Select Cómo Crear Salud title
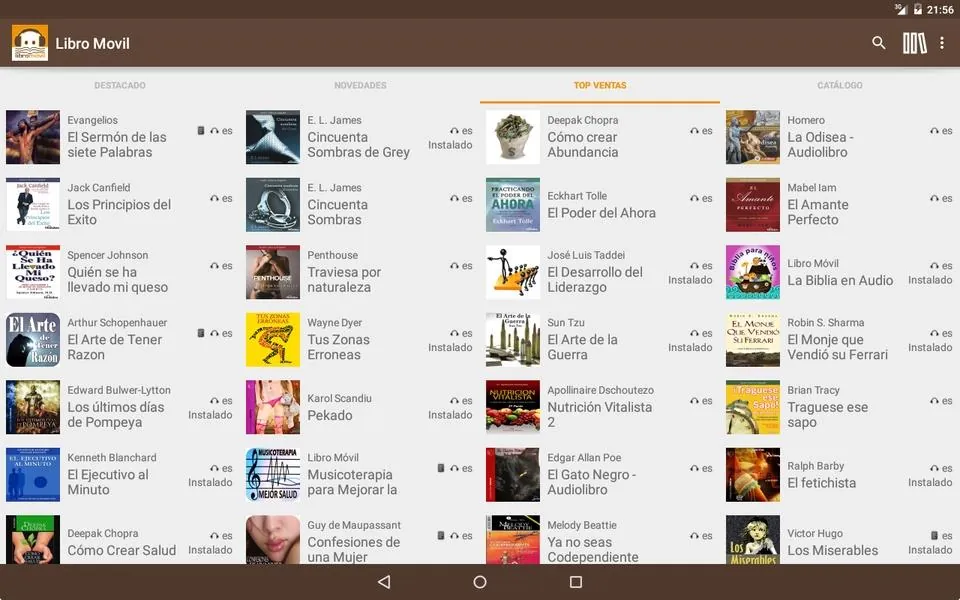This screenshot has width=960, height=600. tap(122, 550)
